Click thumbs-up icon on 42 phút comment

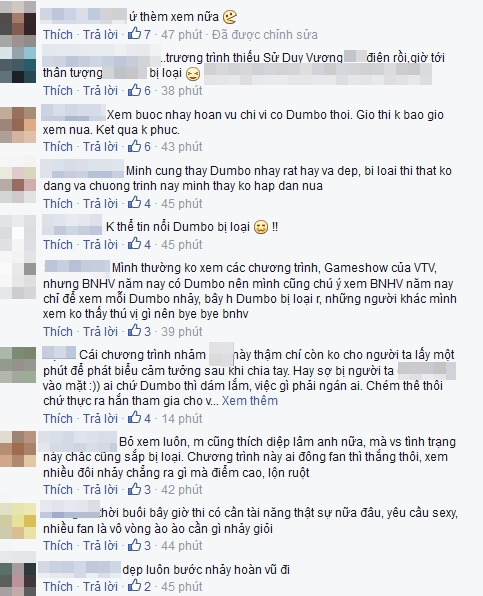point(134,489)
